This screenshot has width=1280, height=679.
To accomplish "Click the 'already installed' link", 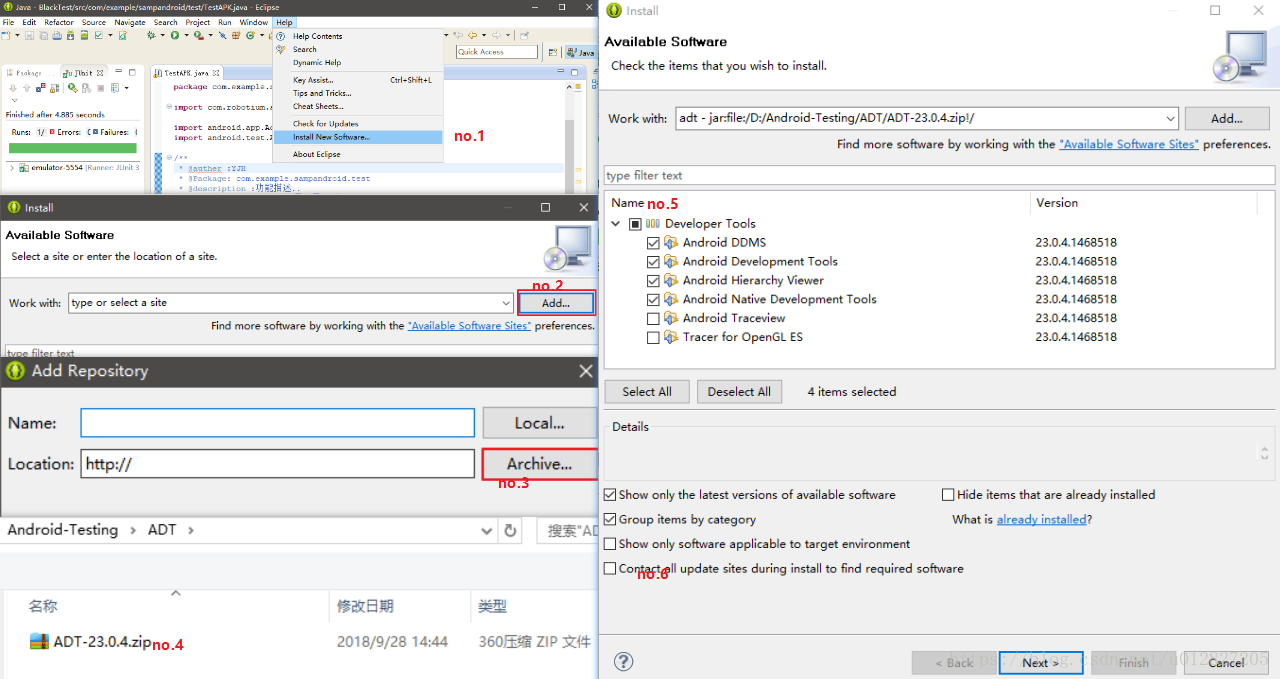I will click(1041, 520).
